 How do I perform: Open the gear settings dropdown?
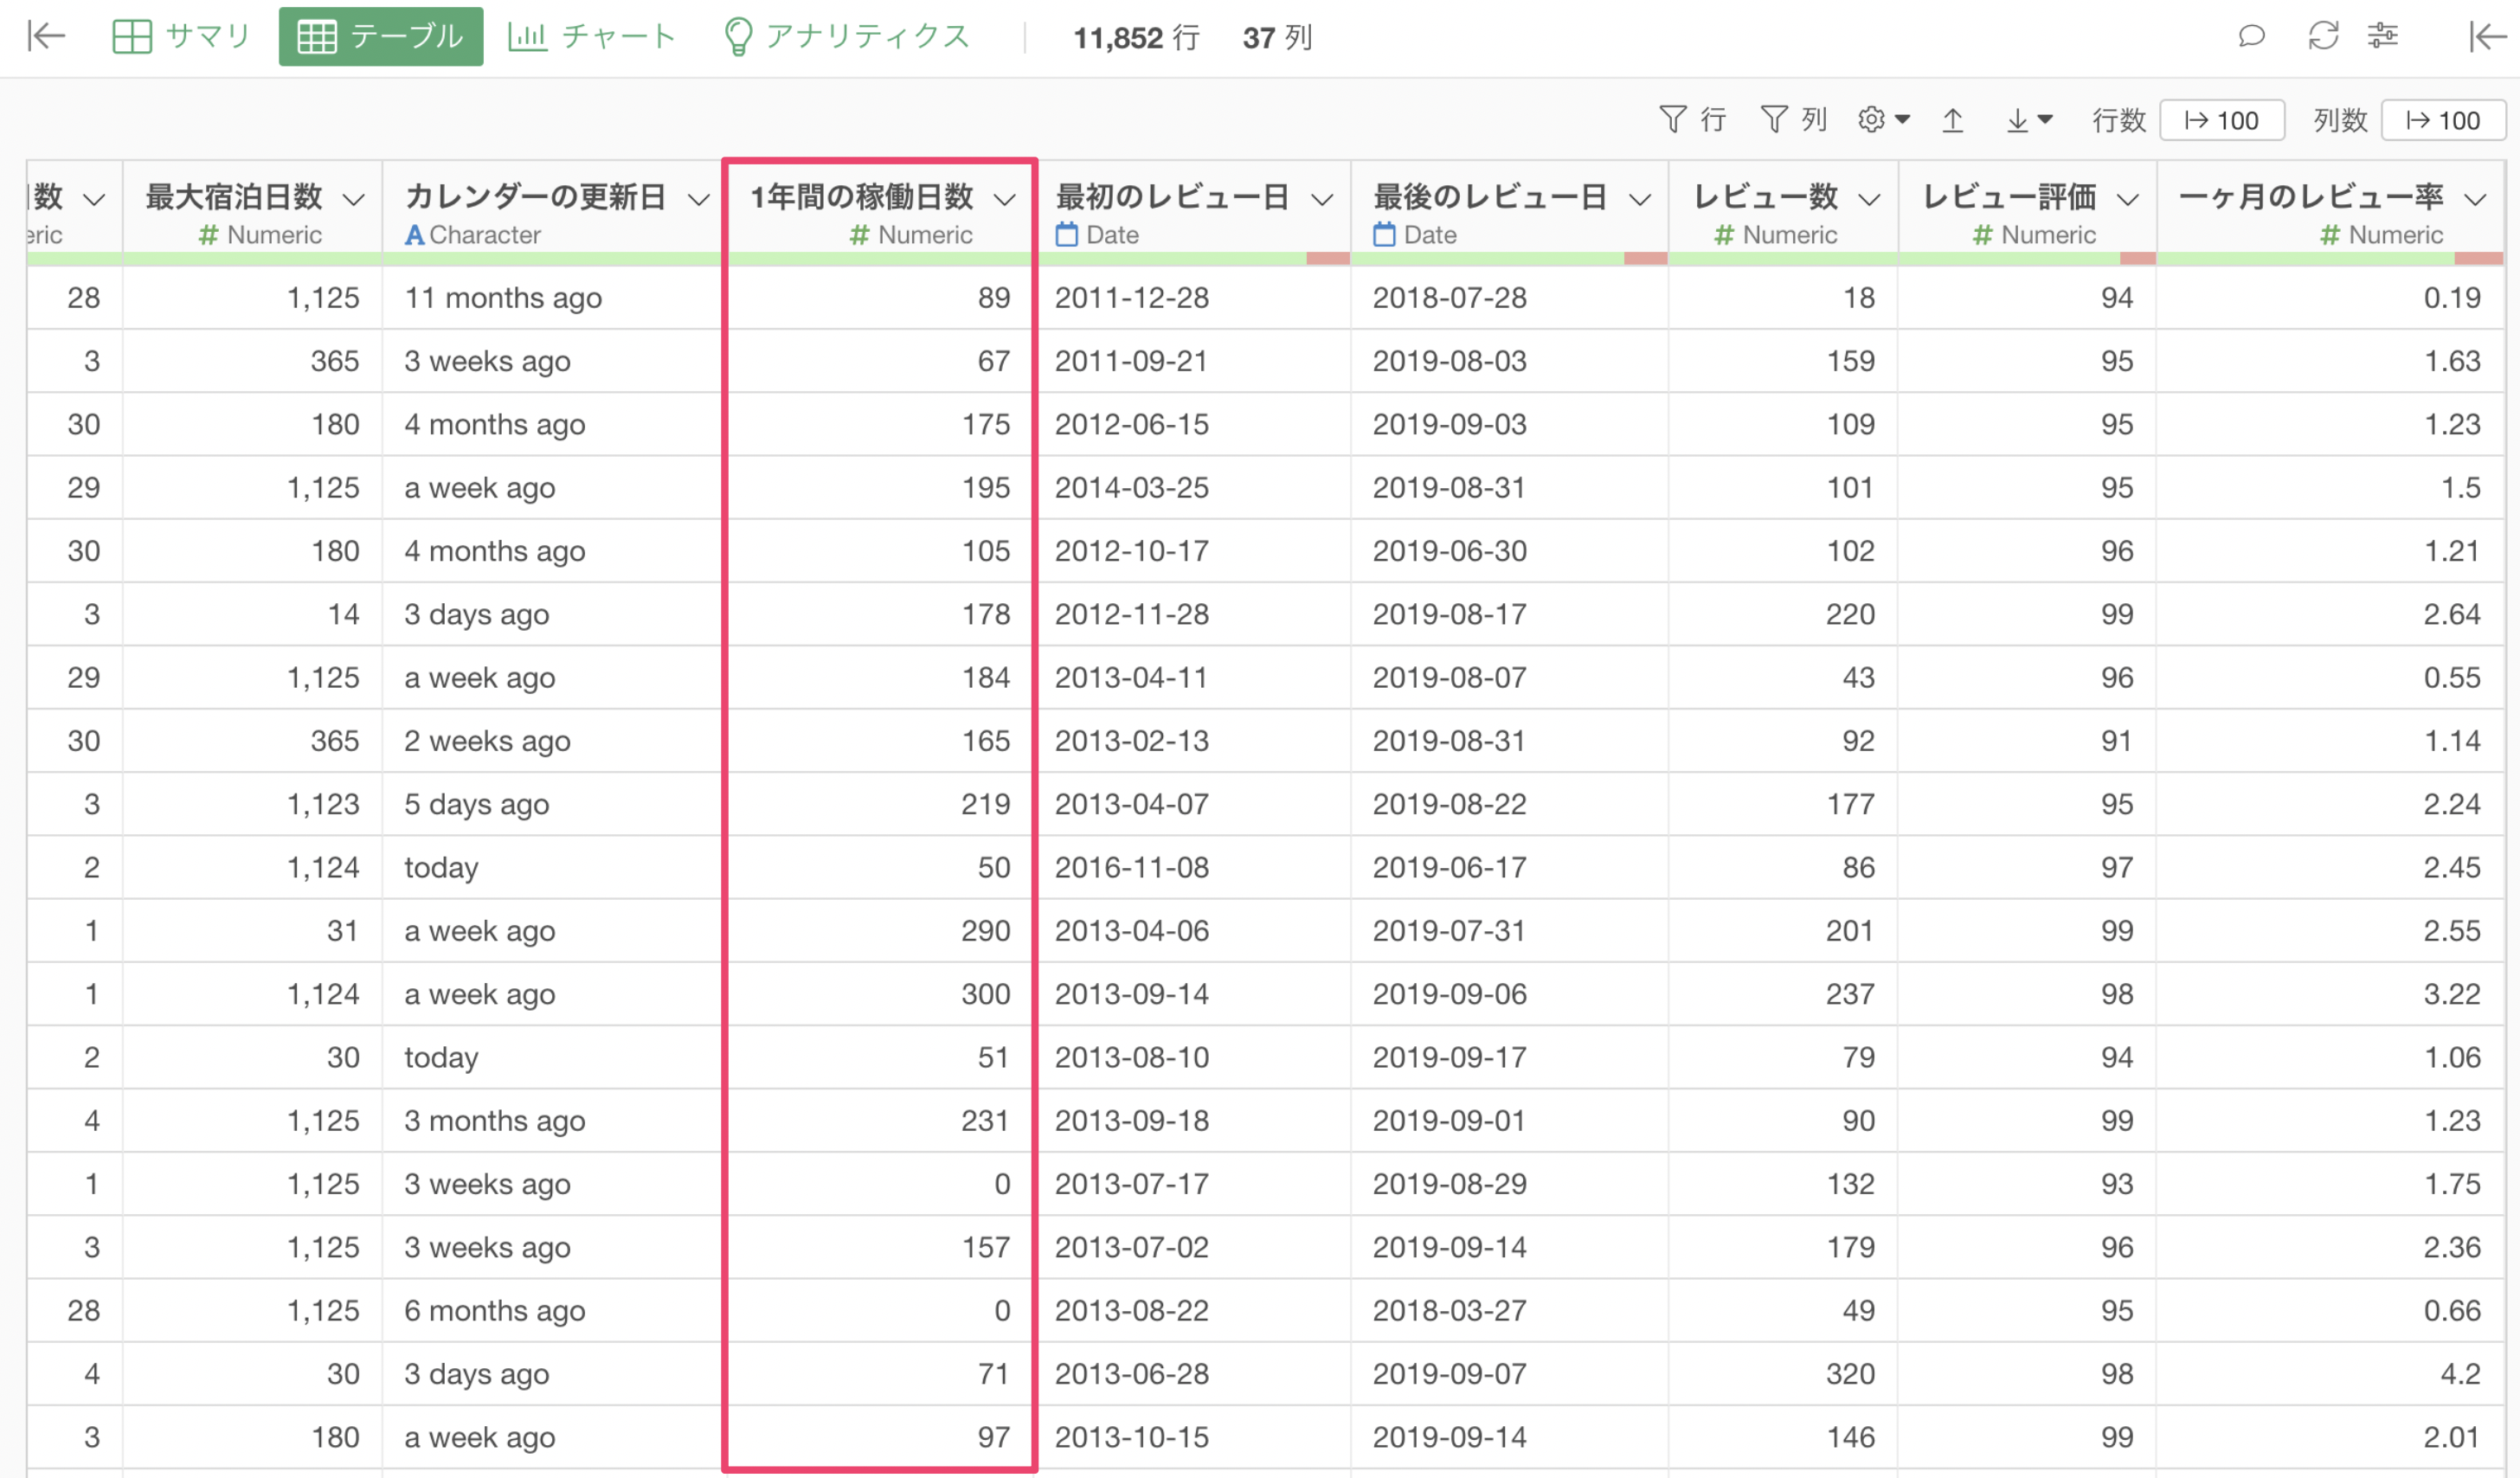pos(1884,120)
